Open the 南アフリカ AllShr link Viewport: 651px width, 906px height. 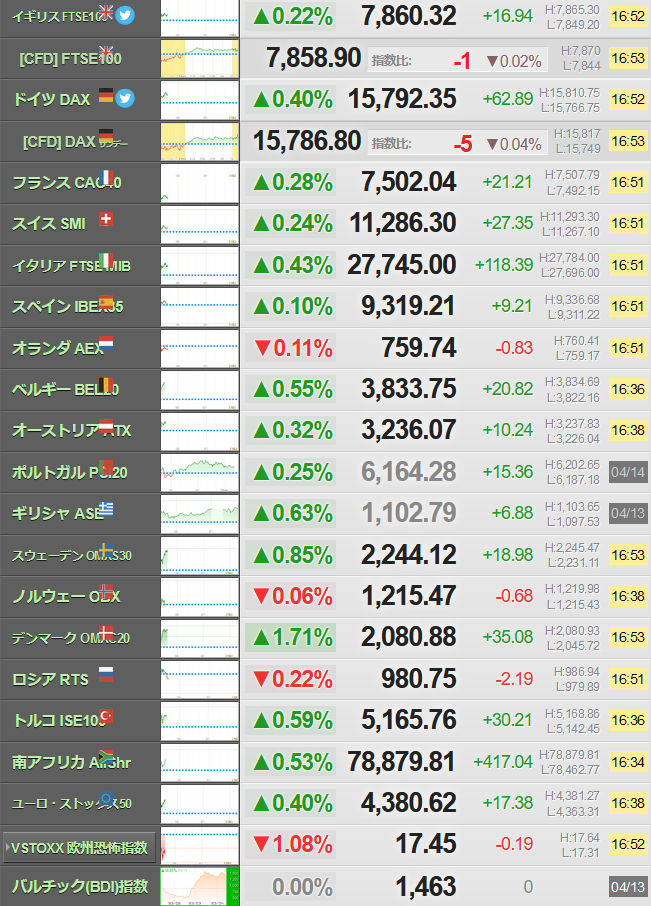[x=71, y=763]
